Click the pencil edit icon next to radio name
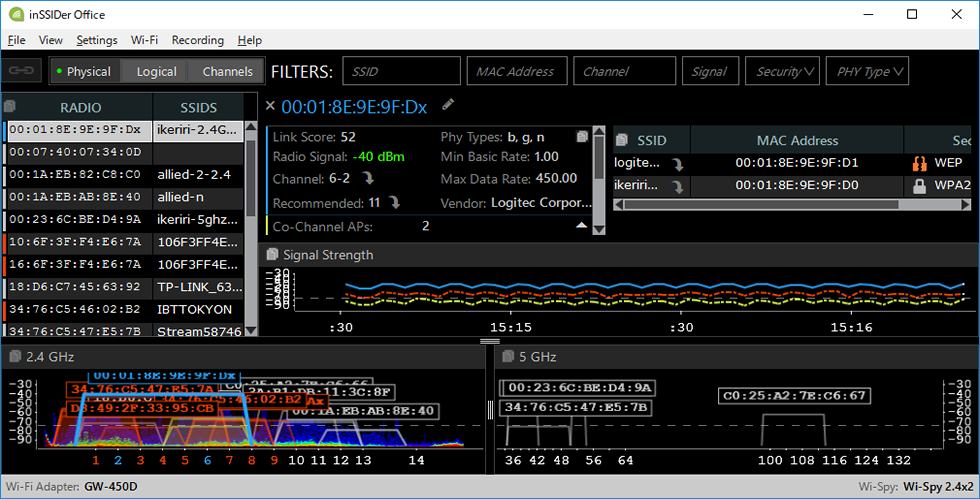The height and width of the screenshot is (499, 980). coord(448,104)
